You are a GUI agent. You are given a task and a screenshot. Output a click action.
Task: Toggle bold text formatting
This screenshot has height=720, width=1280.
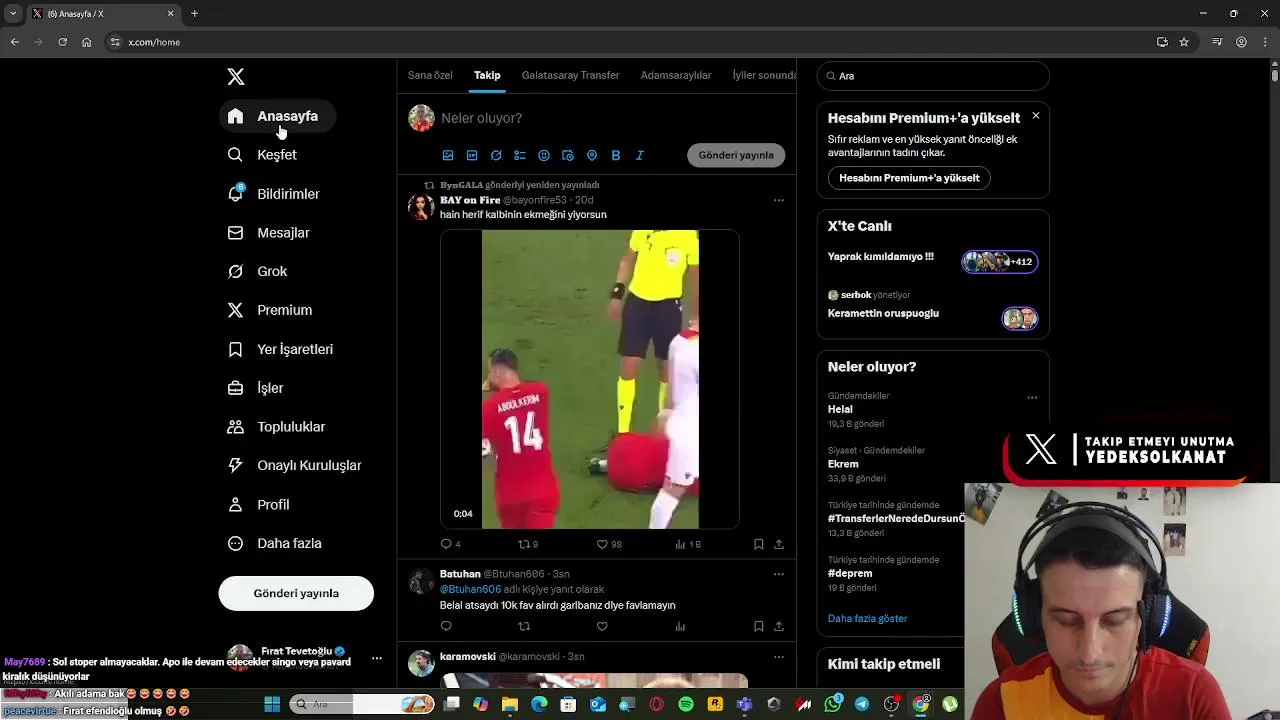pyautogui.click(x=616, y=155)
